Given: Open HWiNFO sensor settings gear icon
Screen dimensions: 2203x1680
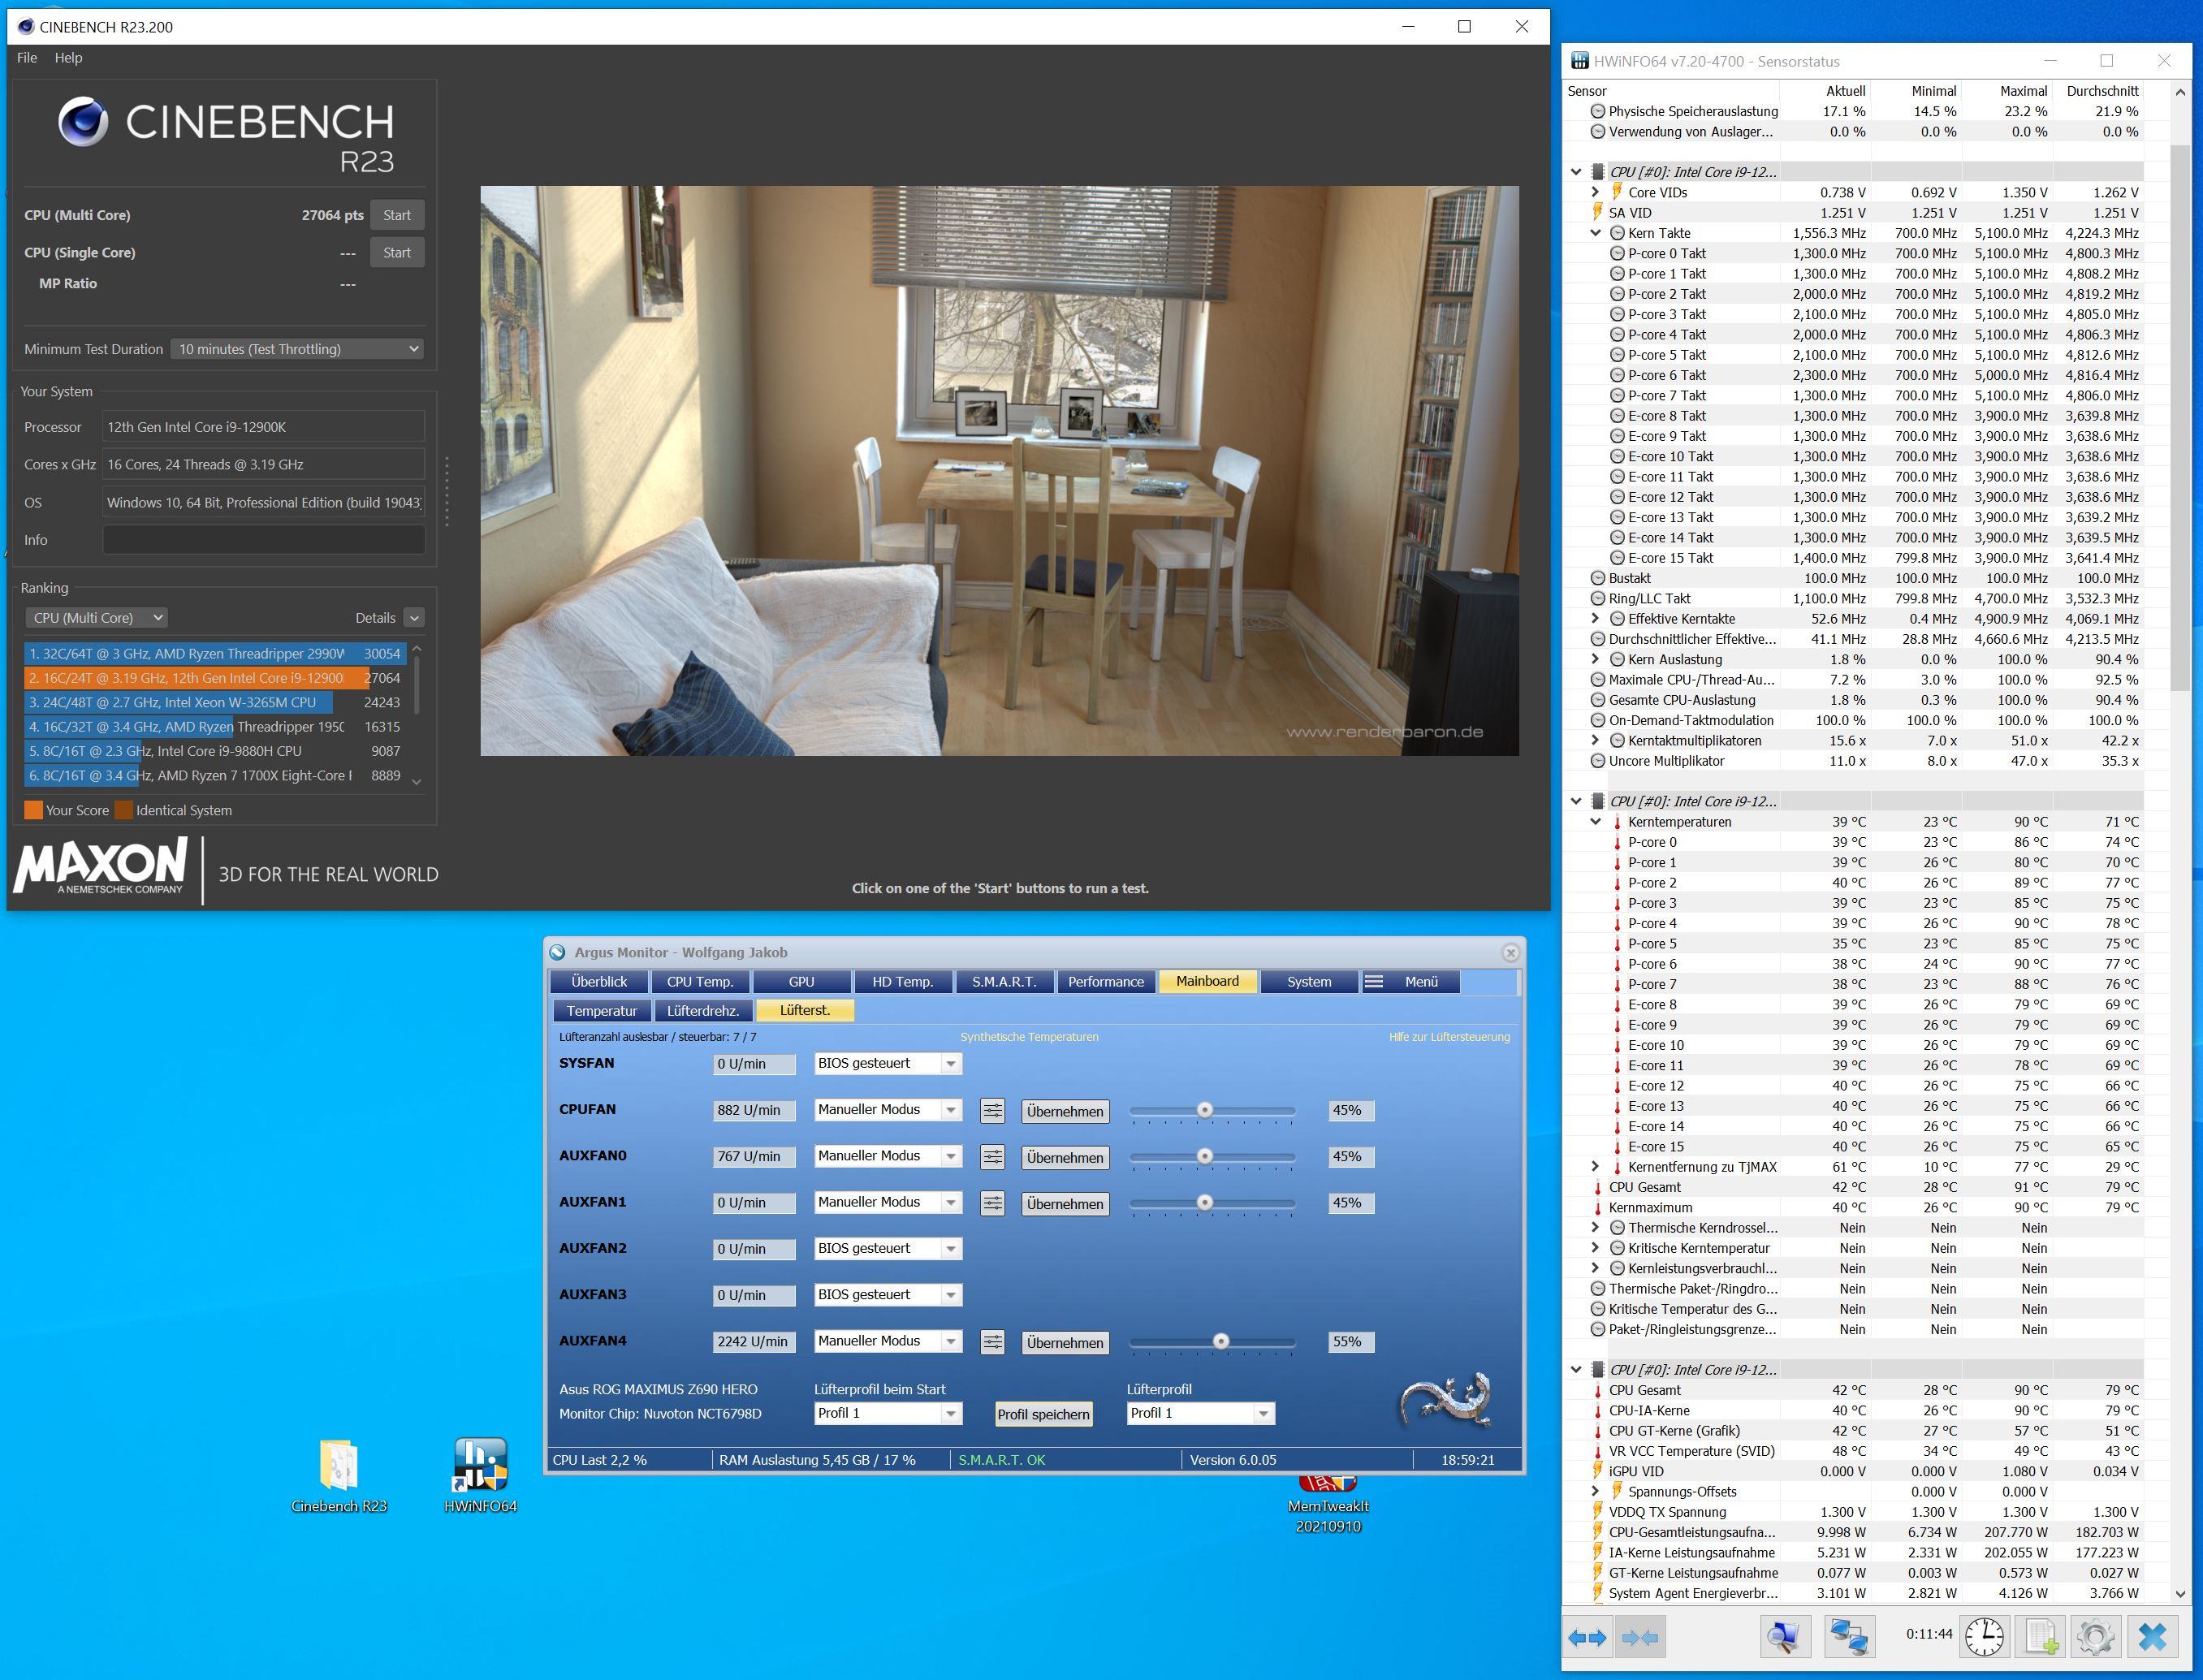Looking at the screenshot, I should click(x=2095, y=1638).
